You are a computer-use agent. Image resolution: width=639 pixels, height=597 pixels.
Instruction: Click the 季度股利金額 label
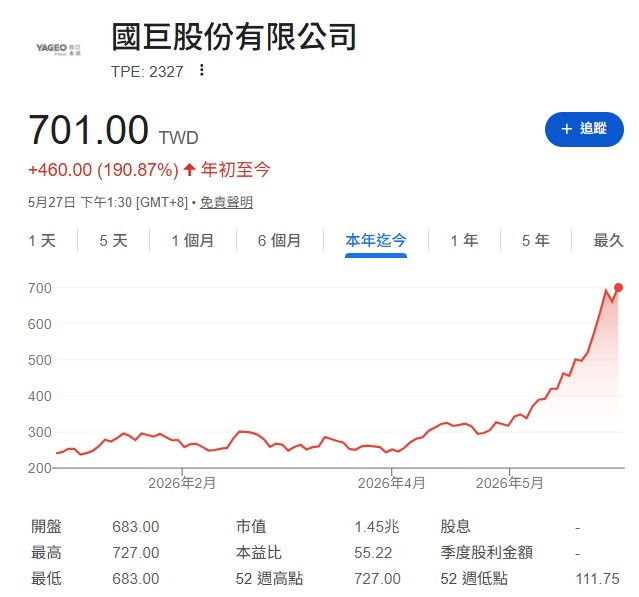pyautogui.click(x=486, y=553)
